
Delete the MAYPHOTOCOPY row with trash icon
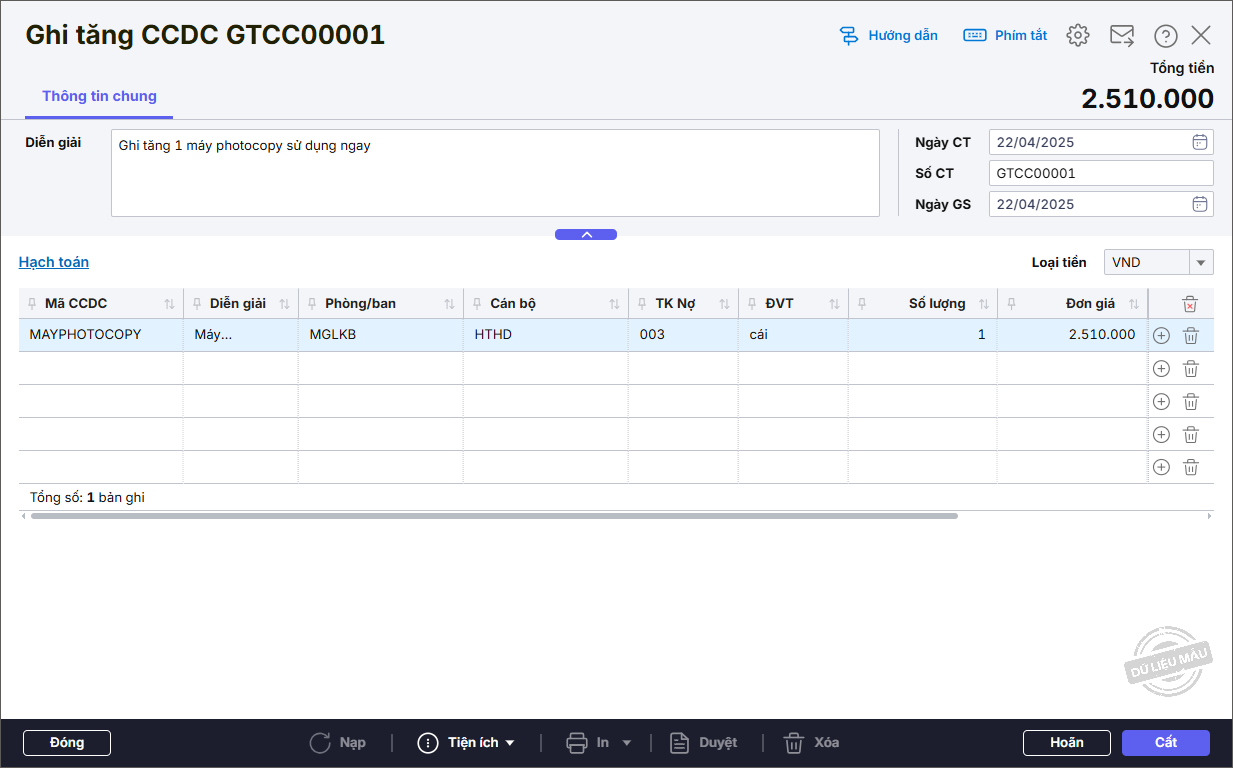[x=1190, y=336]
